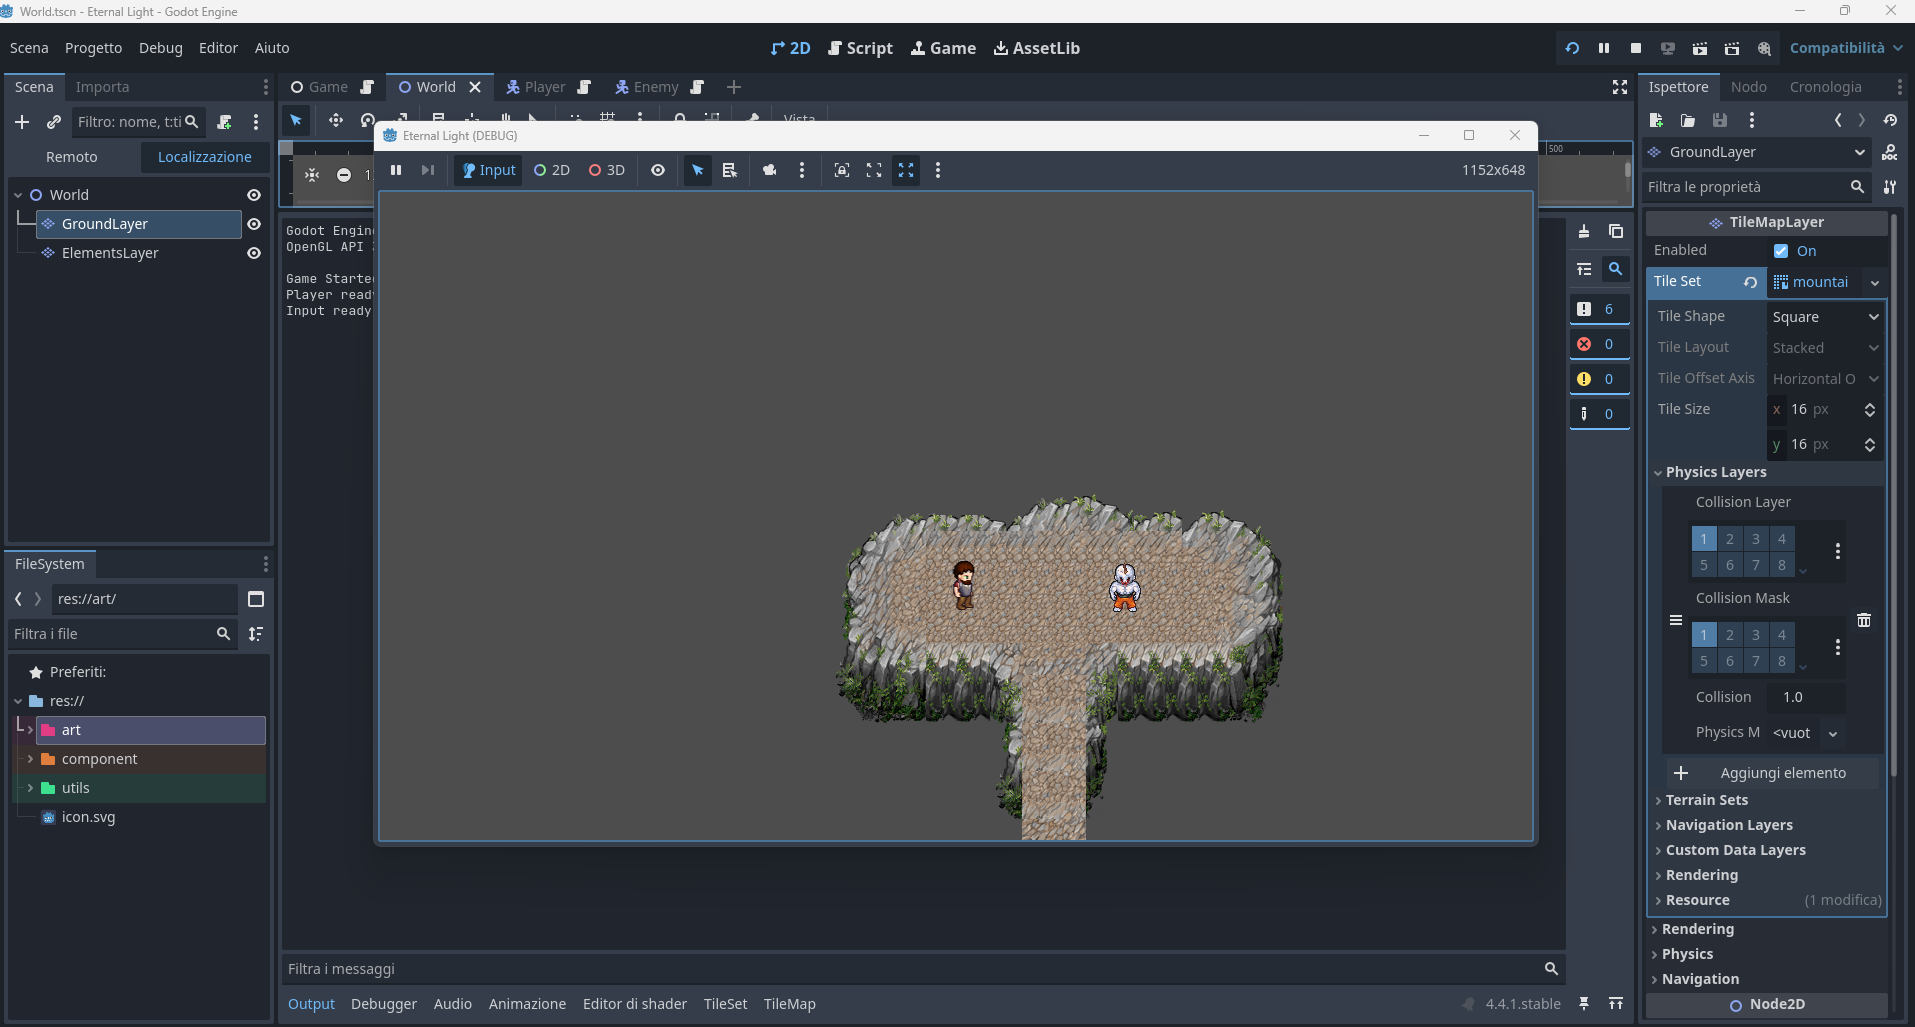Open the Movie Maker mode icon
The width and height of the screenshot is (1915, 1027).
pos(1764,48)
